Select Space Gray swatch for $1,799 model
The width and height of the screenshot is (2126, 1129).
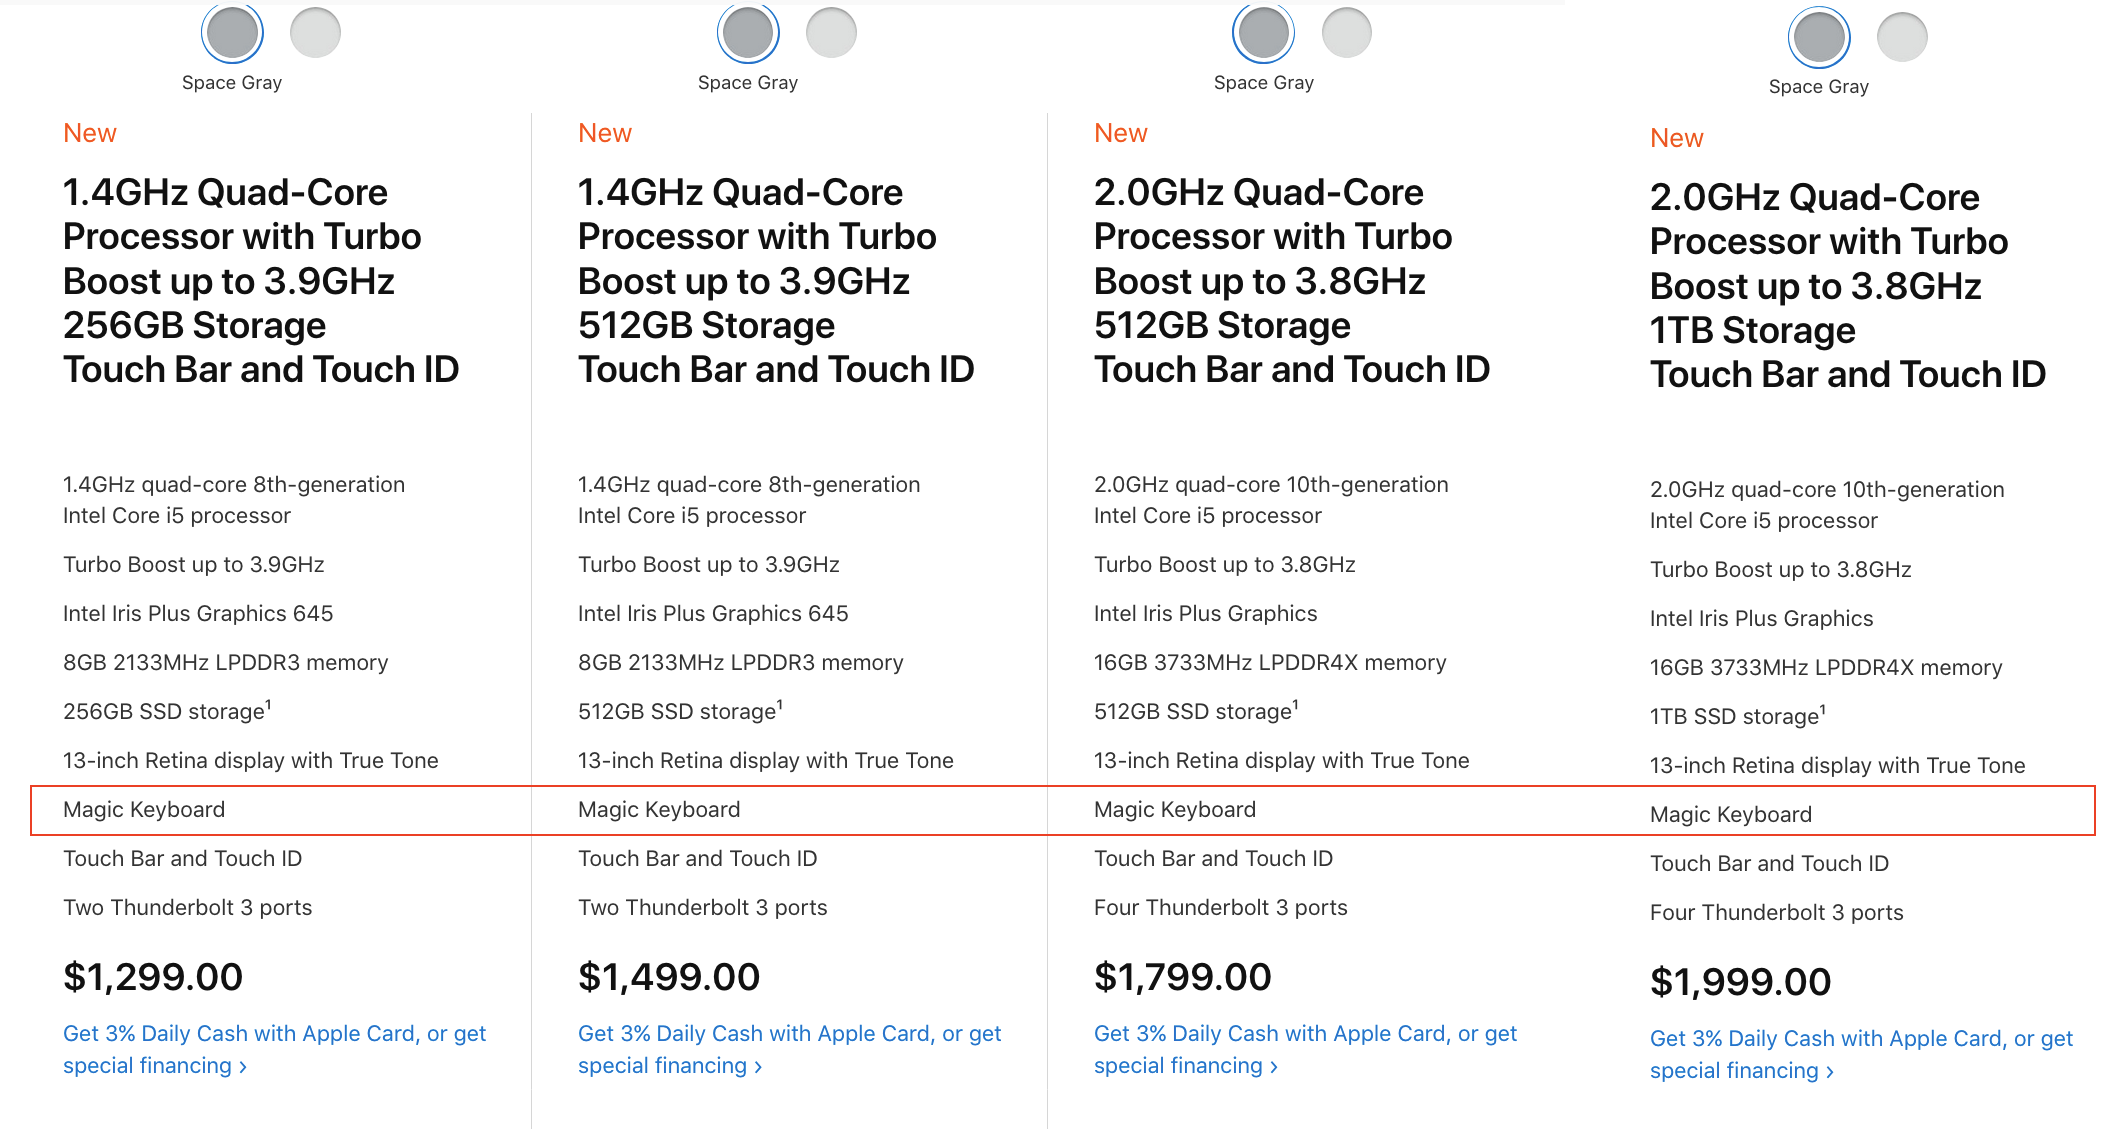[x=1263, y=33]
